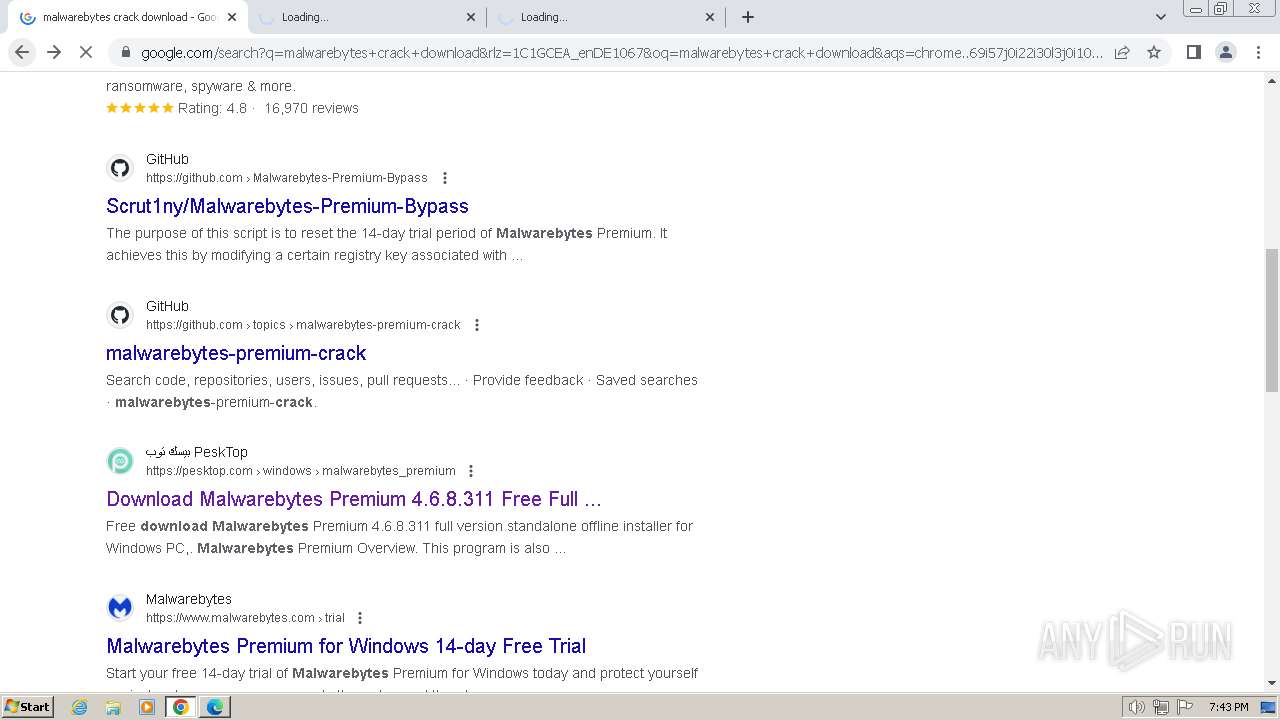
Task: Open Microsoft Edge from taskbar
Action: coord(214,707)
